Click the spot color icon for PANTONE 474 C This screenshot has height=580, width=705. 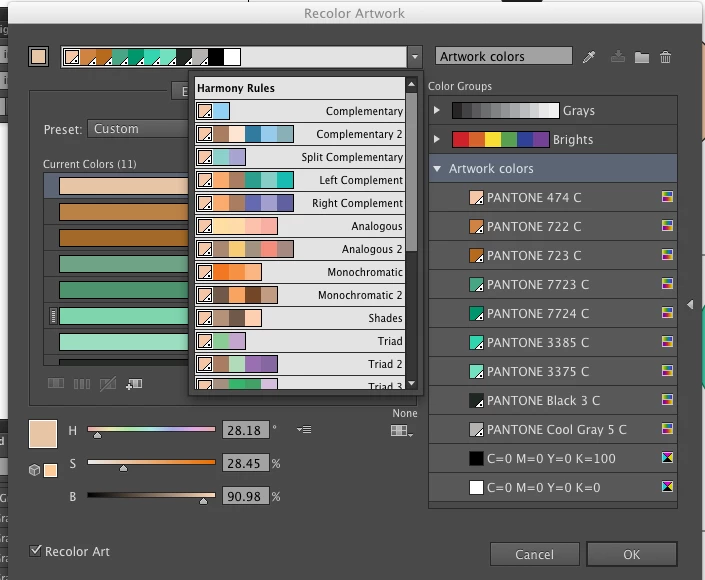(x=667, y=197)
